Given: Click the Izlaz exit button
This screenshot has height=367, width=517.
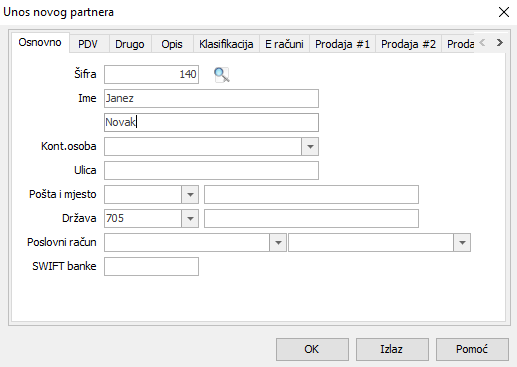Looking at the screenshot, I should click(392, 349).
